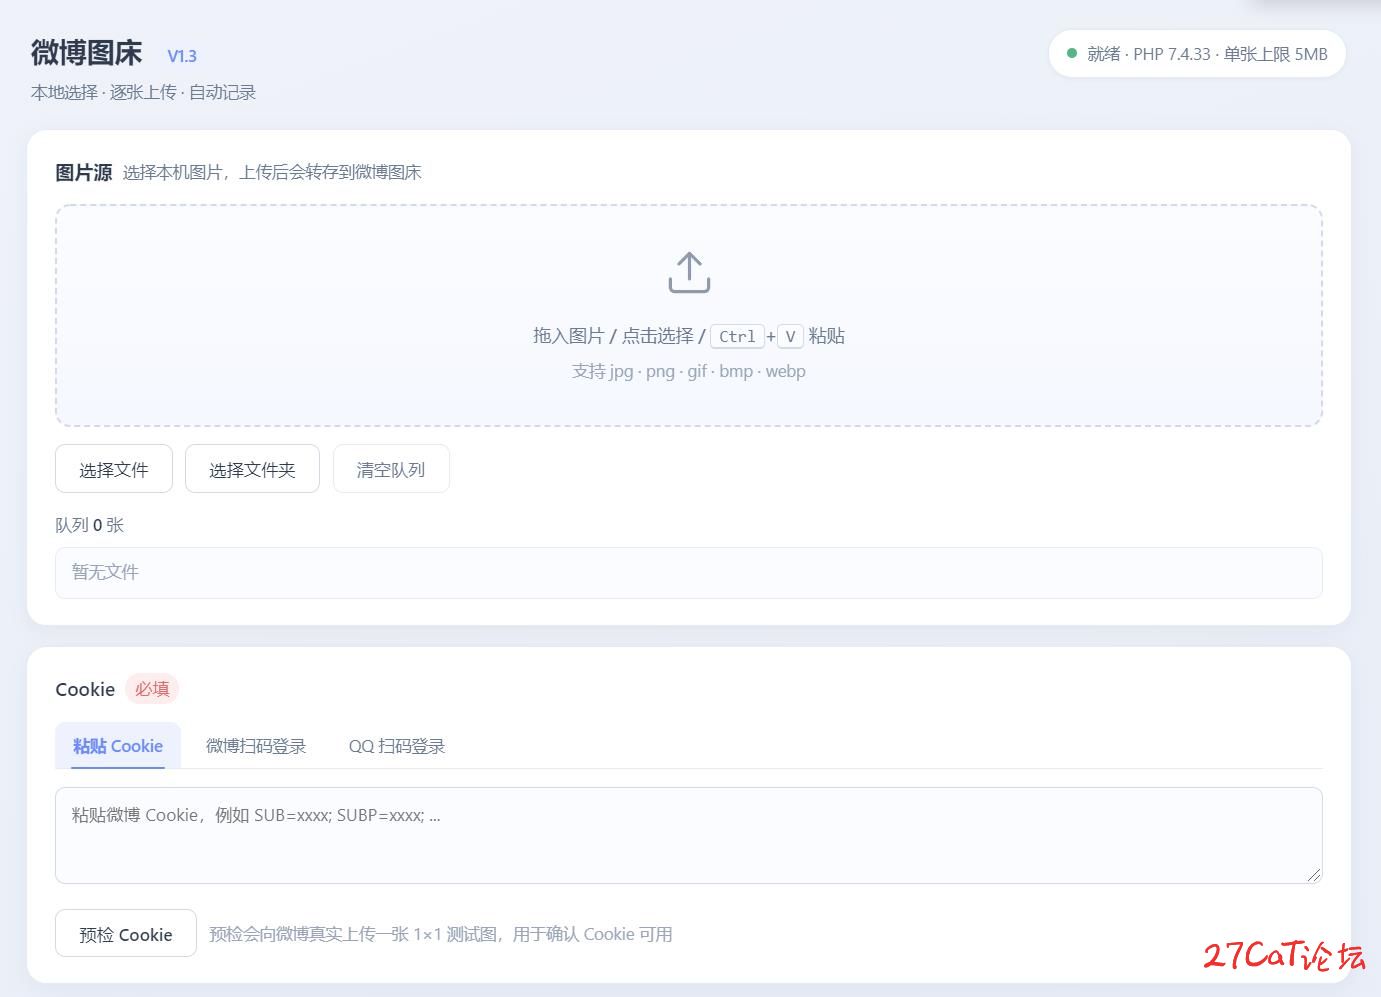
Task: Click the Cookie textarea resize handle
Action: coord(1313,874)
